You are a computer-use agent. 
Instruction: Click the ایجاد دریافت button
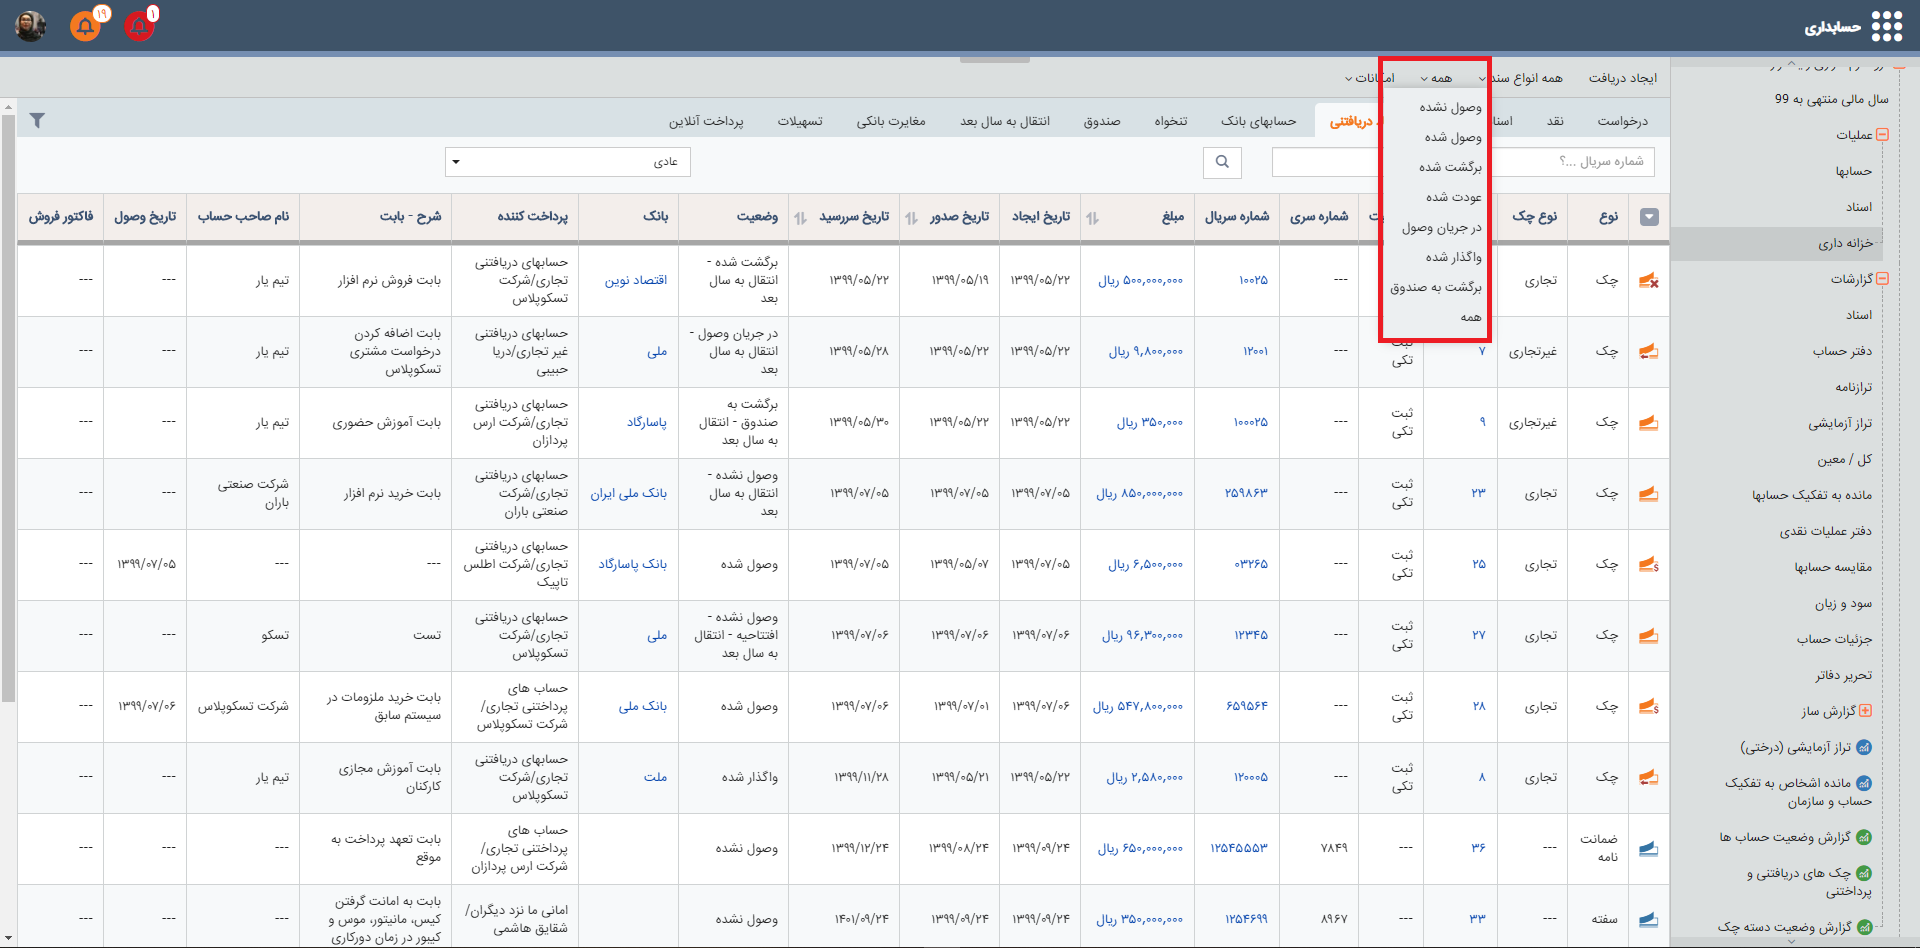(x=1623, y=78)
